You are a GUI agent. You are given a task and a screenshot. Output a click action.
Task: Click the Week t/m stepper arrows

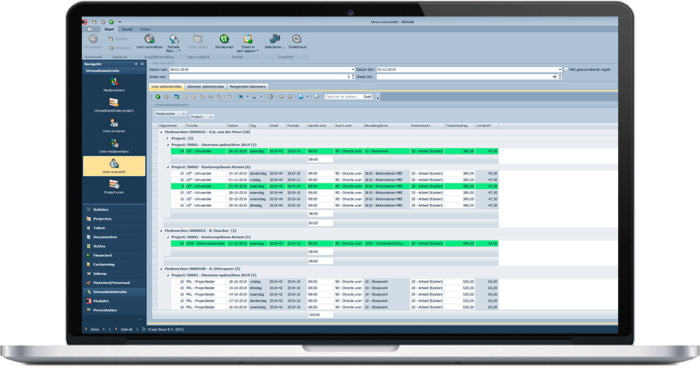560,77
